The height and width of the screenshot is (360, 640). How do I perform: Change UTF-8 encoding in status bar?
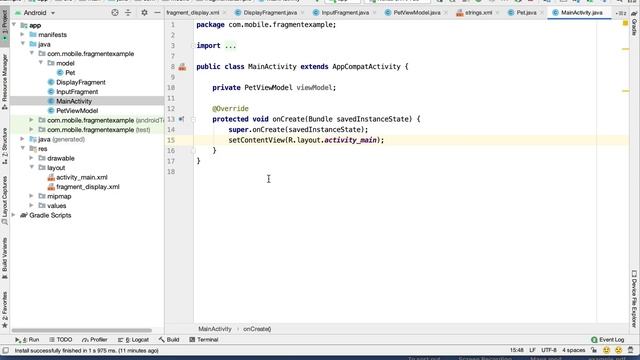coord(549,350)
